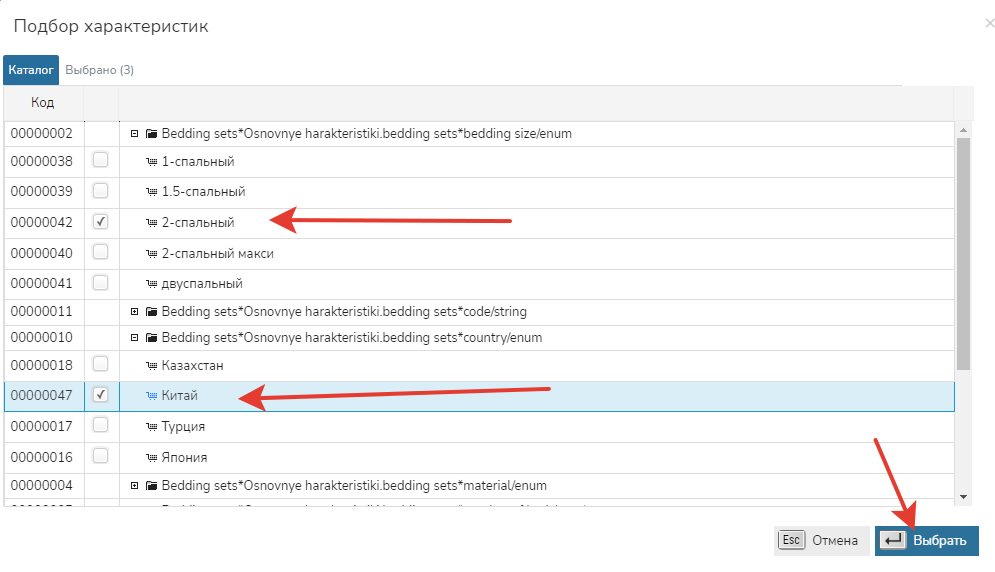This screenshot has width=995, height=572.
Task: Enable the 1.5-спальный checkbox
Action: (100, 190)
